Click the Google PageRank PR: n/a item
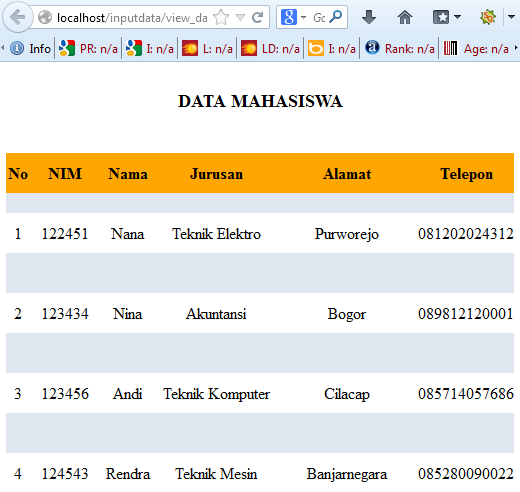 (x=88, y=49)
